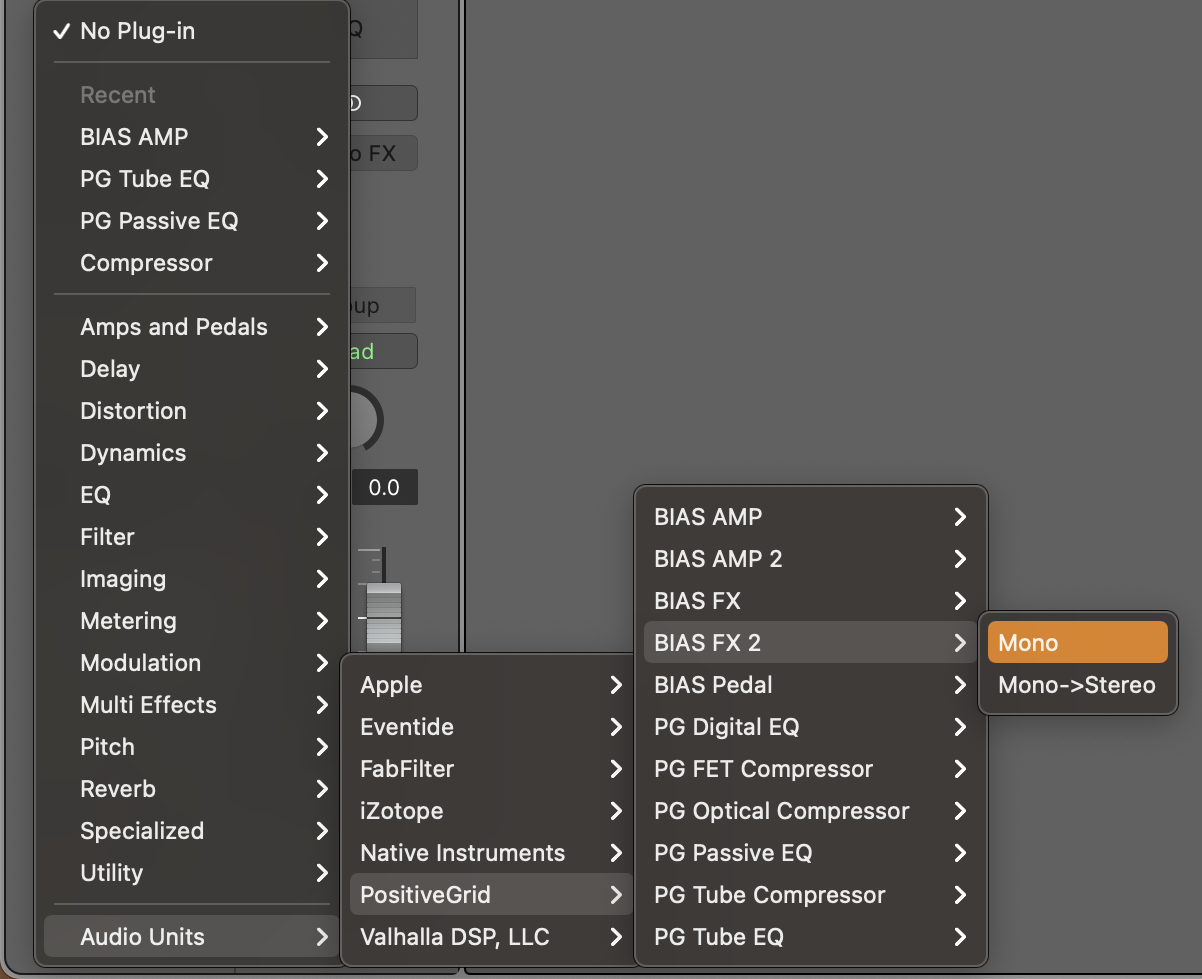Viewport: 1202px width, 979px height.
Task: Open the Dynamics category submenu
Action: pos(192,453)
